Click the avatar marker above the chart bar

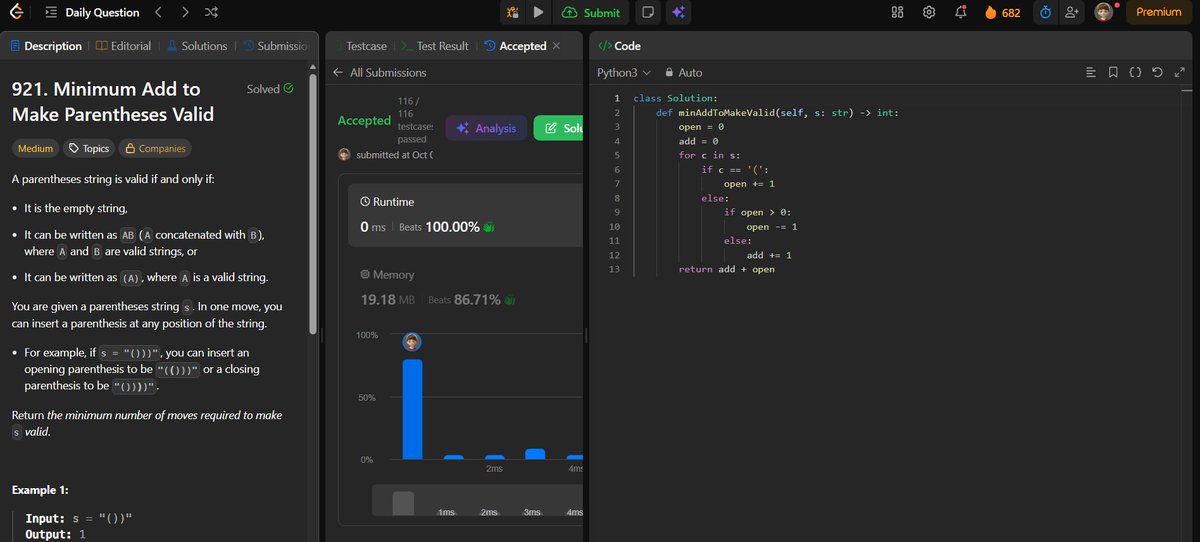pos(412,342)
